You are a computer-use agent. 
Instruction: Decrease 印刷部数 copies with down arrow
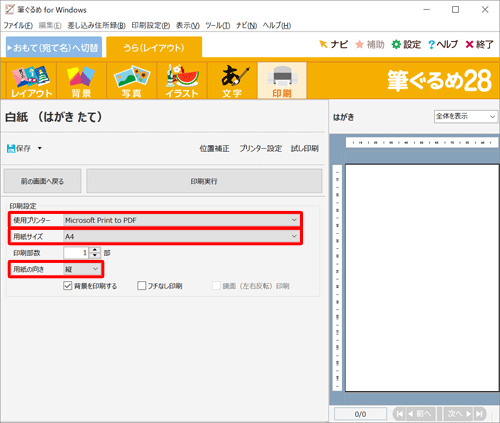(x=95, y=255)
